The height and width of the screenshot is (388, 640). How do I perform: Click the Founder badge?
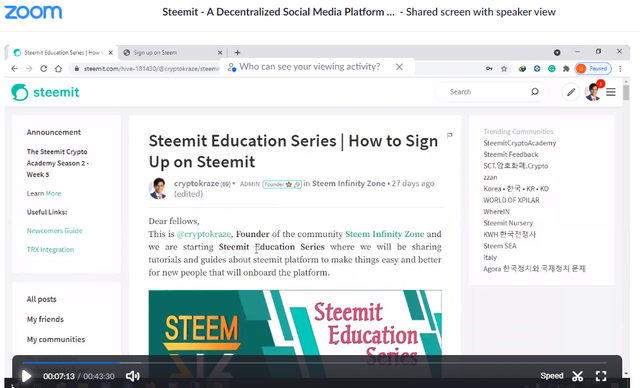tap(282, 184)
